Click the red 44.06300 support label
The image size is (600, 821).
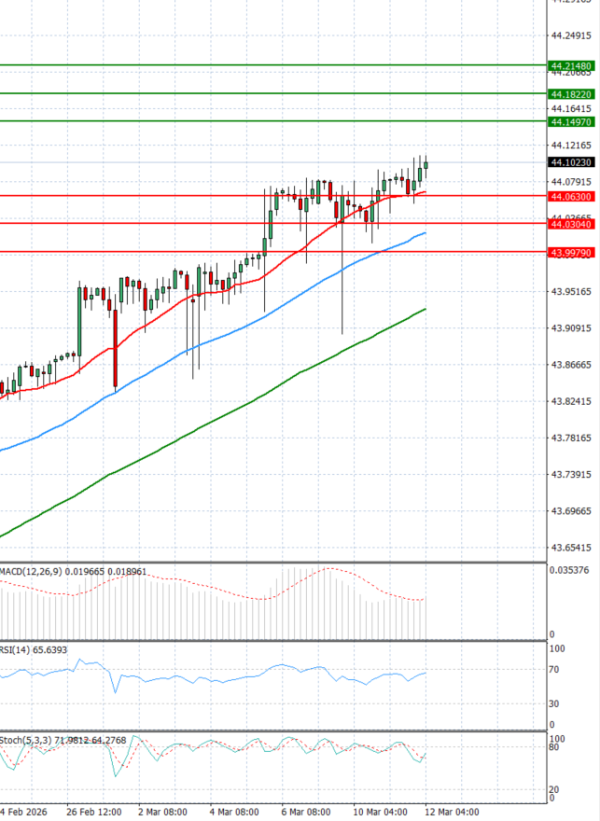[x=571, y=197]
